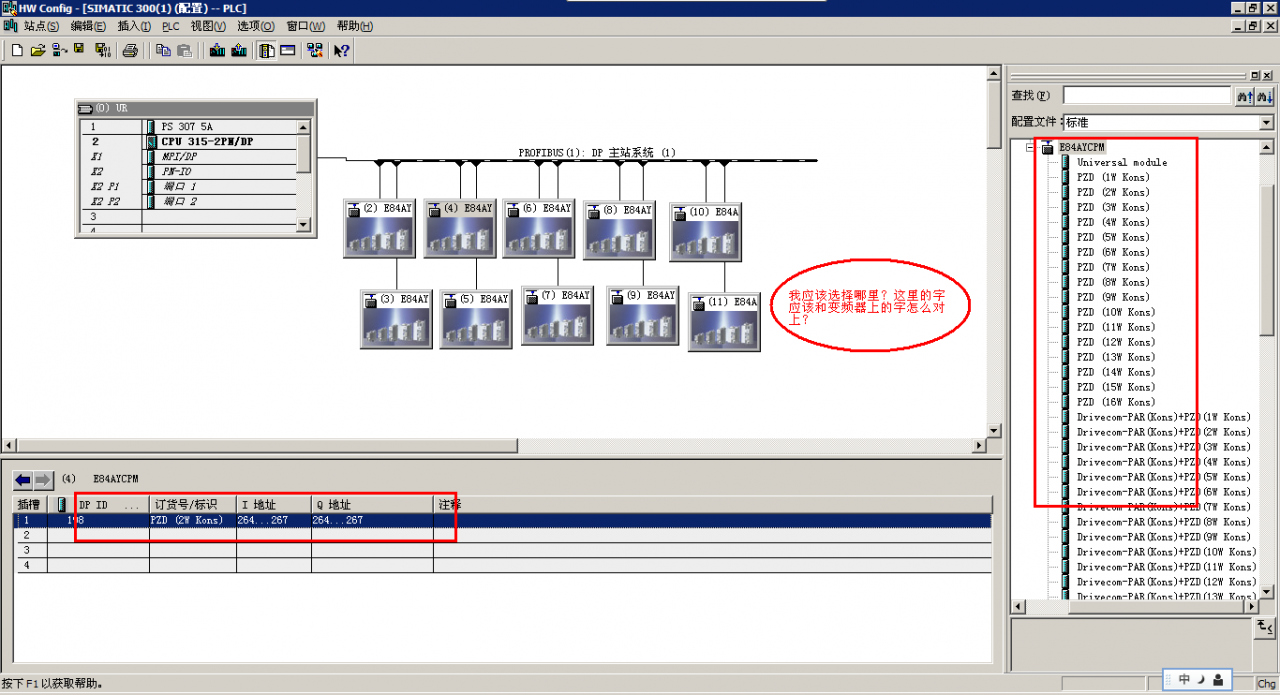Screen dimensions: 1280x695
Task: Select PZD (4W Kons) in catalog
Action: pyautogui.click(x=1113, y=222)
